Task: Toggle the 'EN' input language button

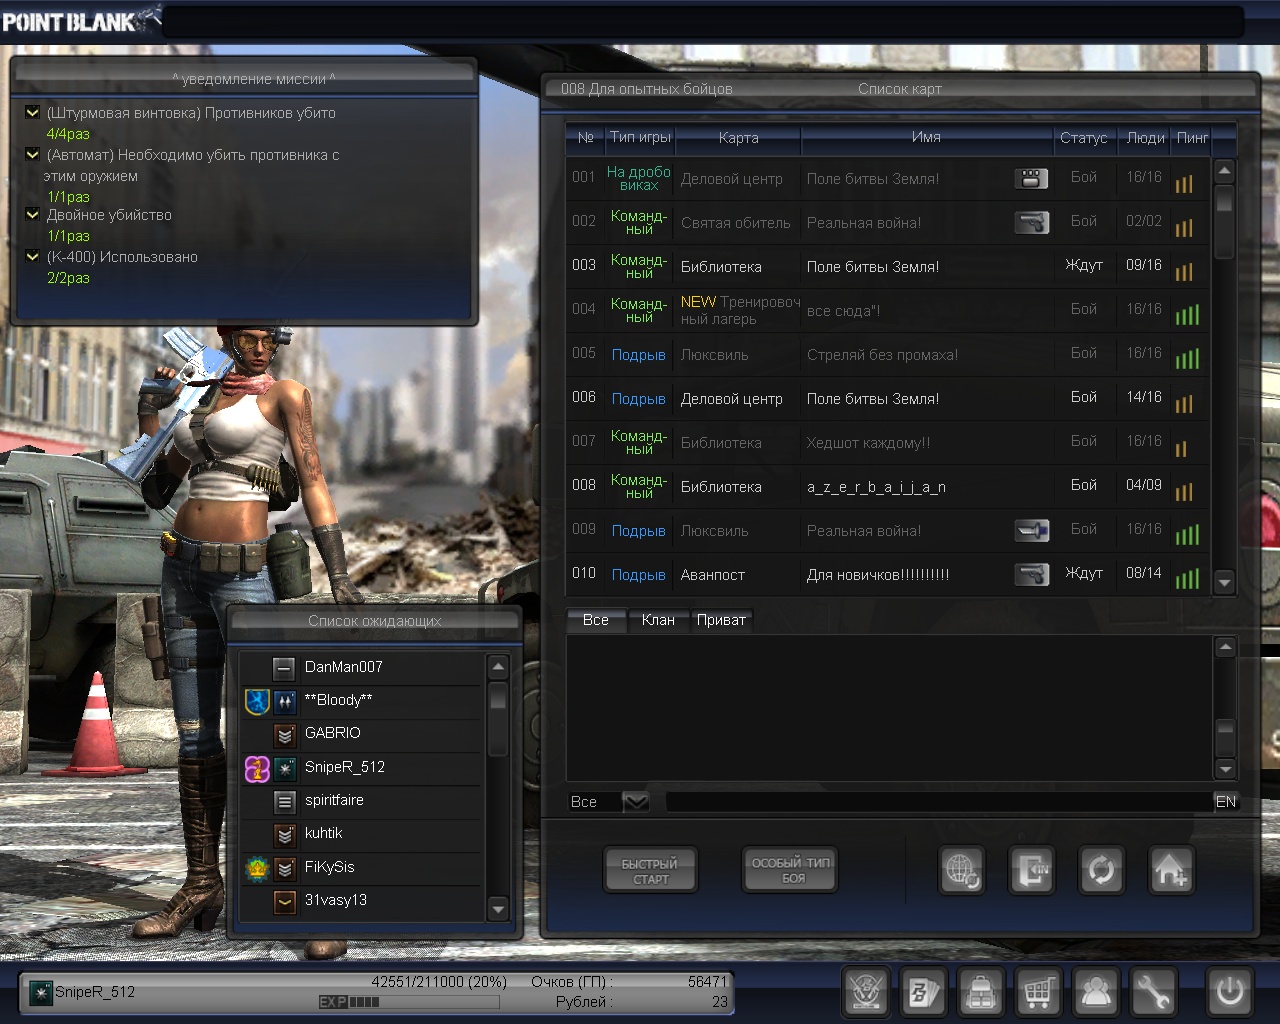Action: click(x=1226, y=801)
